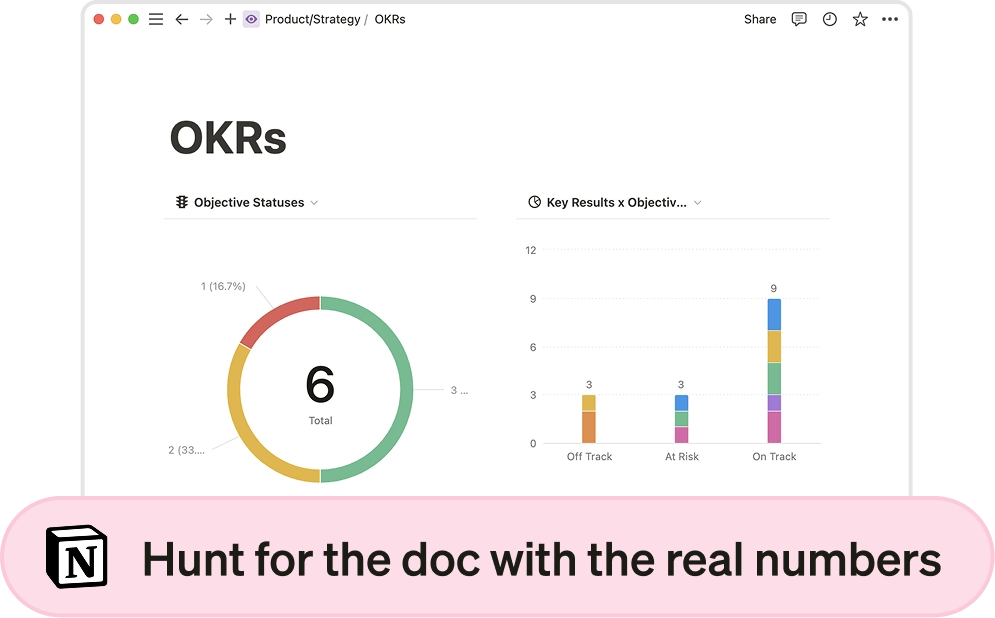995x618 pixels.
Task: Open the comments icon
Action: tap(799, 19)
